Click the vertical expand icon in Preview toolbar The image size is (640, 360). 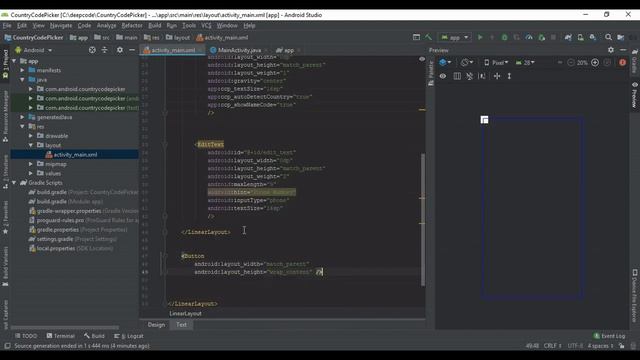509,76
